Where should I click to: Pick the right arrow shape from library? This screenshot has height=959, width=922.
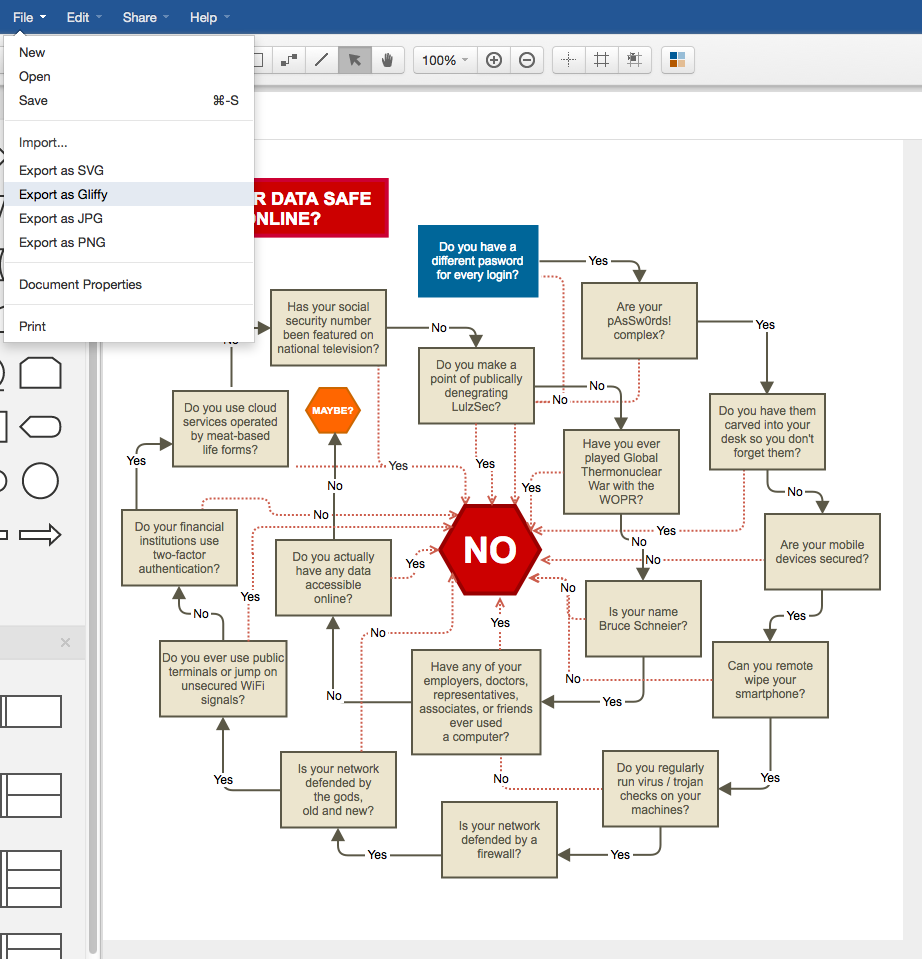(40, 535)
